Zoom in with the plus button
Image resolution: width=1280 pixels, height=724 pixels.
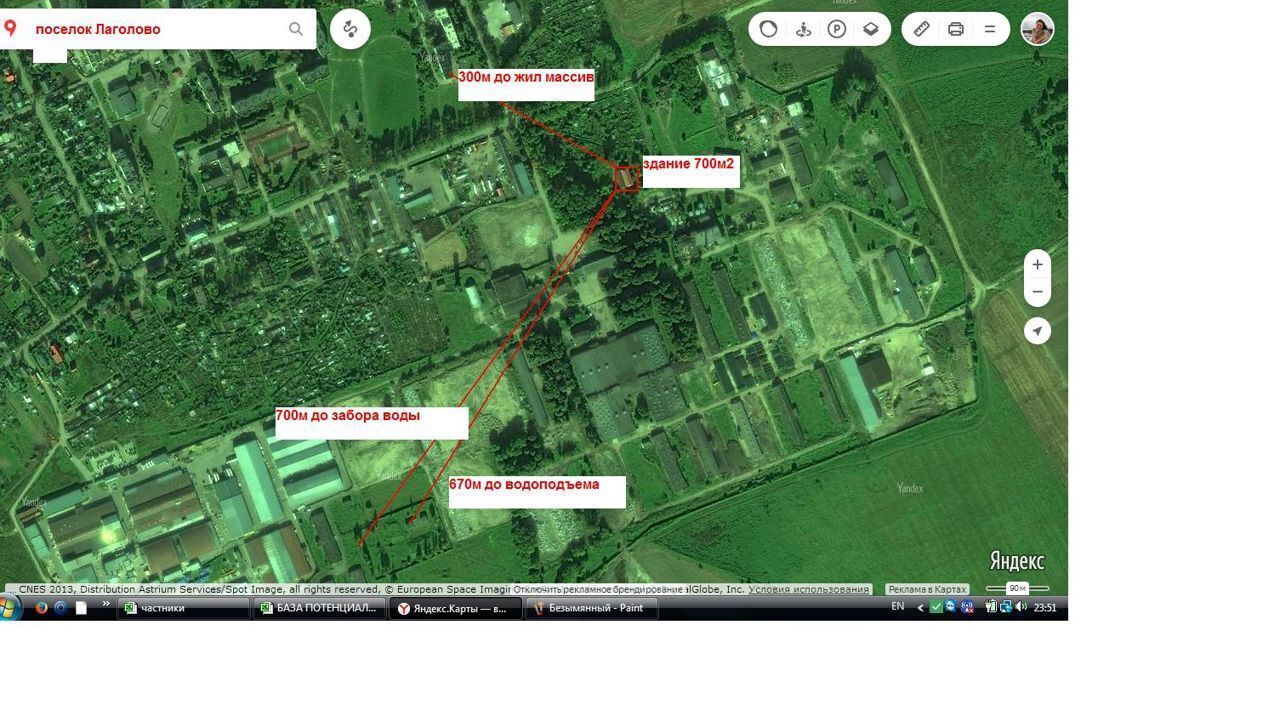click(x=1037, y=265)
